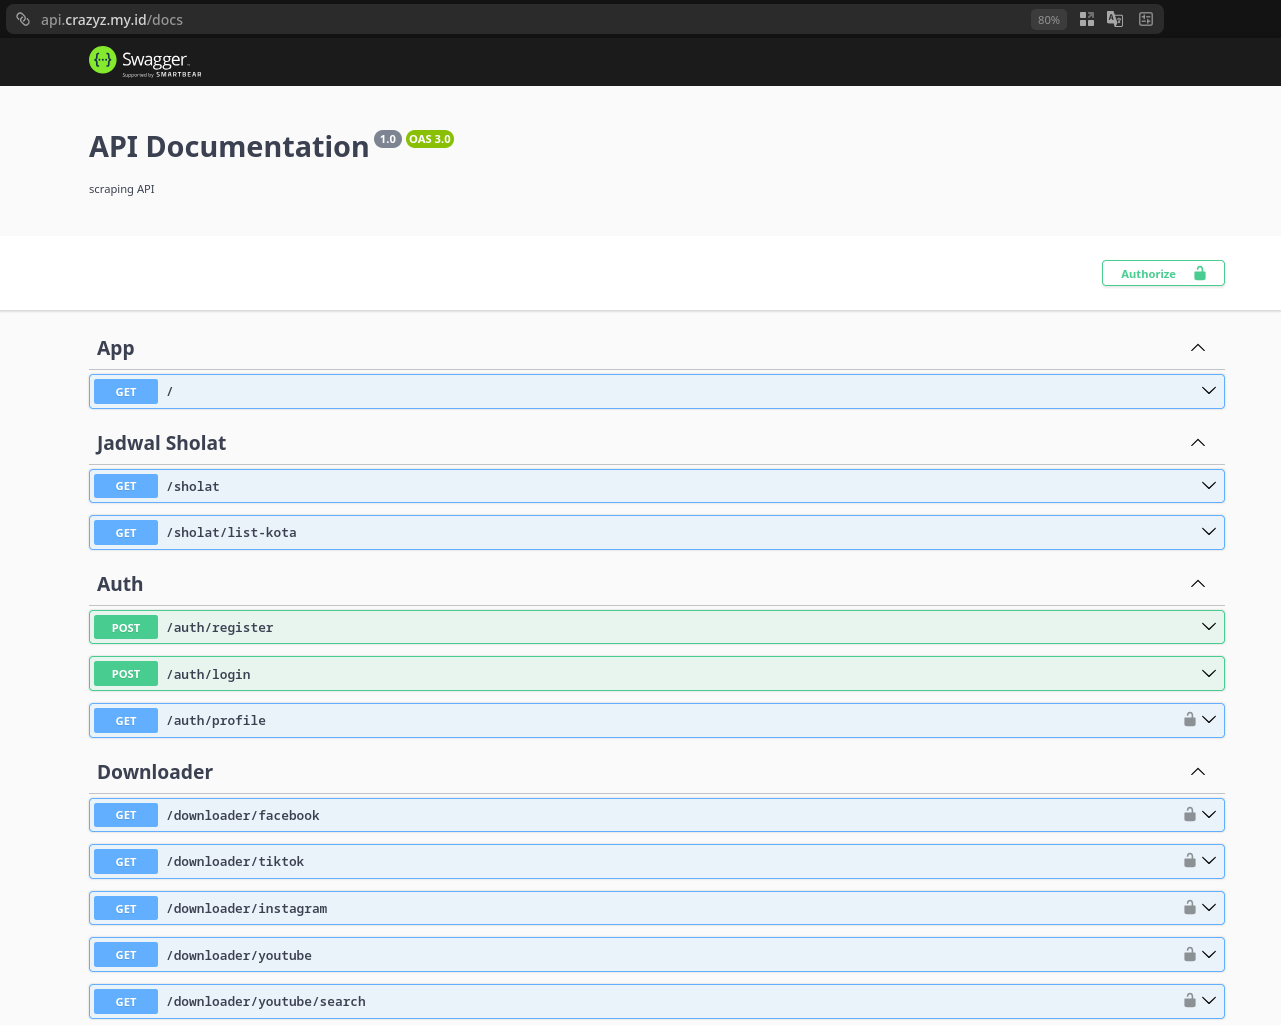Open the Authorize button
1281x1025 pixels.
[1163, 274]
